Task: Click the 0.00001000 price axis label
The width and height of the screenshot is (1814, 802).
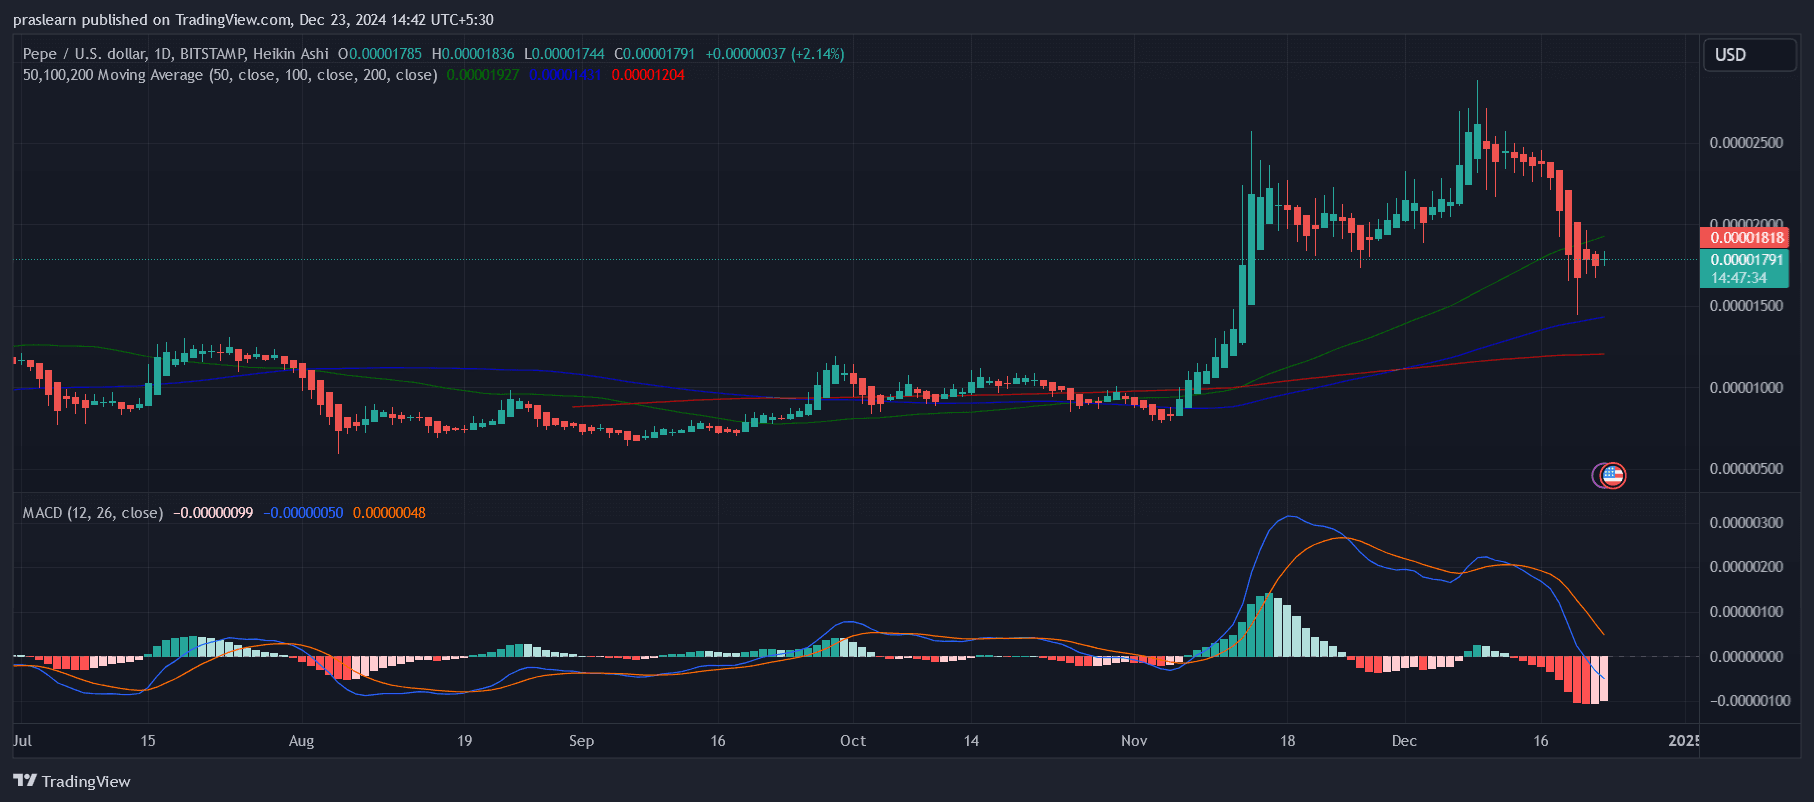Action: [1746, 388]
